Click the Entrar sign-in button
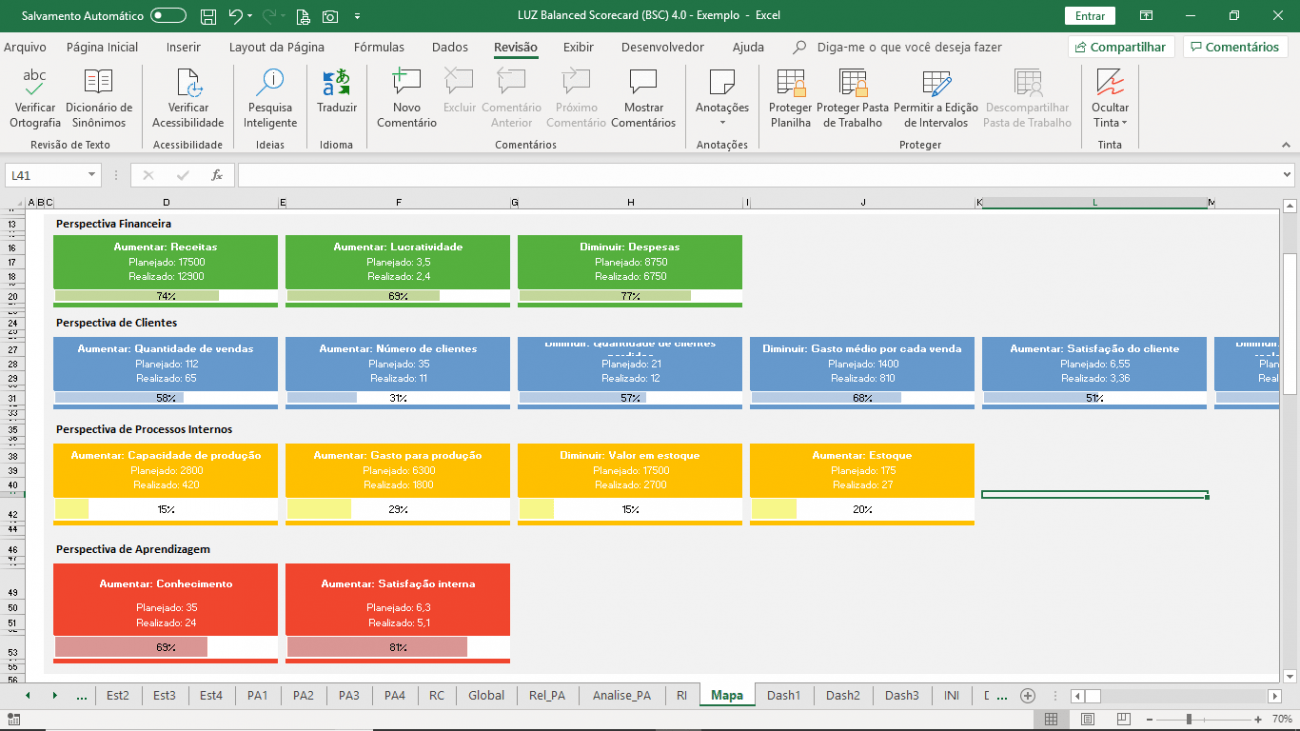 pyautogui.click(x=1090, y=16)
